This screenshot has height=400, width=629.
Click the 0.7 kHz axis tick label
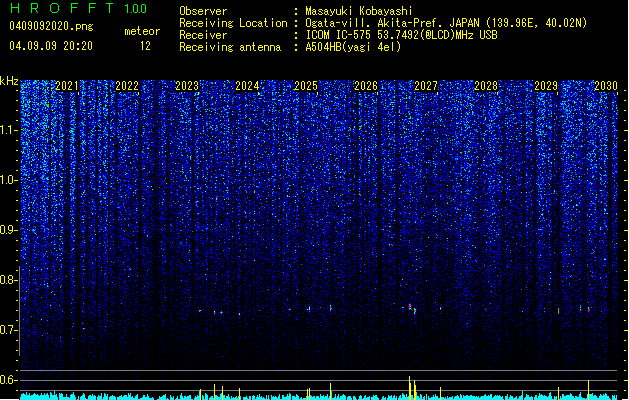(x=9, y=330)
